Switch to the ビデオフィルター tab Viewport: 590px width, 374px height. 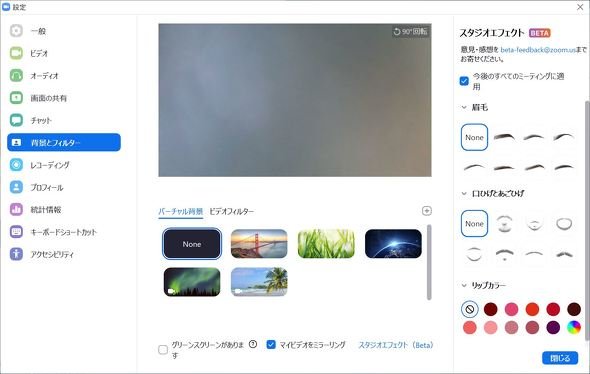pyautogui.click(x=231, y=211)
